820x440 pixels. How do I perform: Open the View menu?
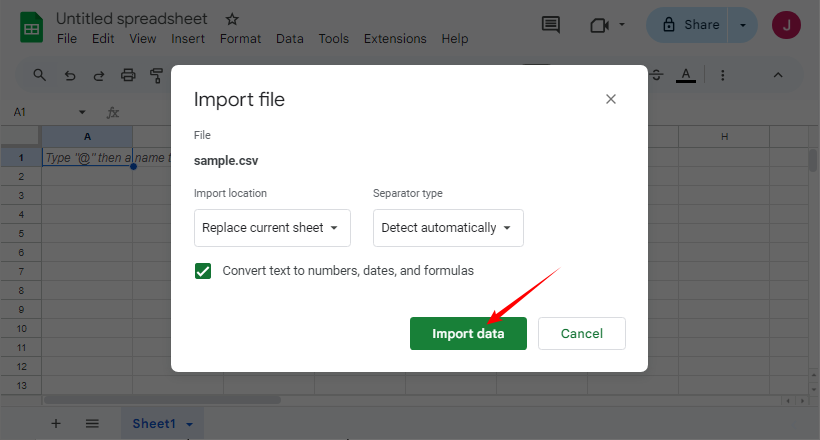[x=143, y=39]
